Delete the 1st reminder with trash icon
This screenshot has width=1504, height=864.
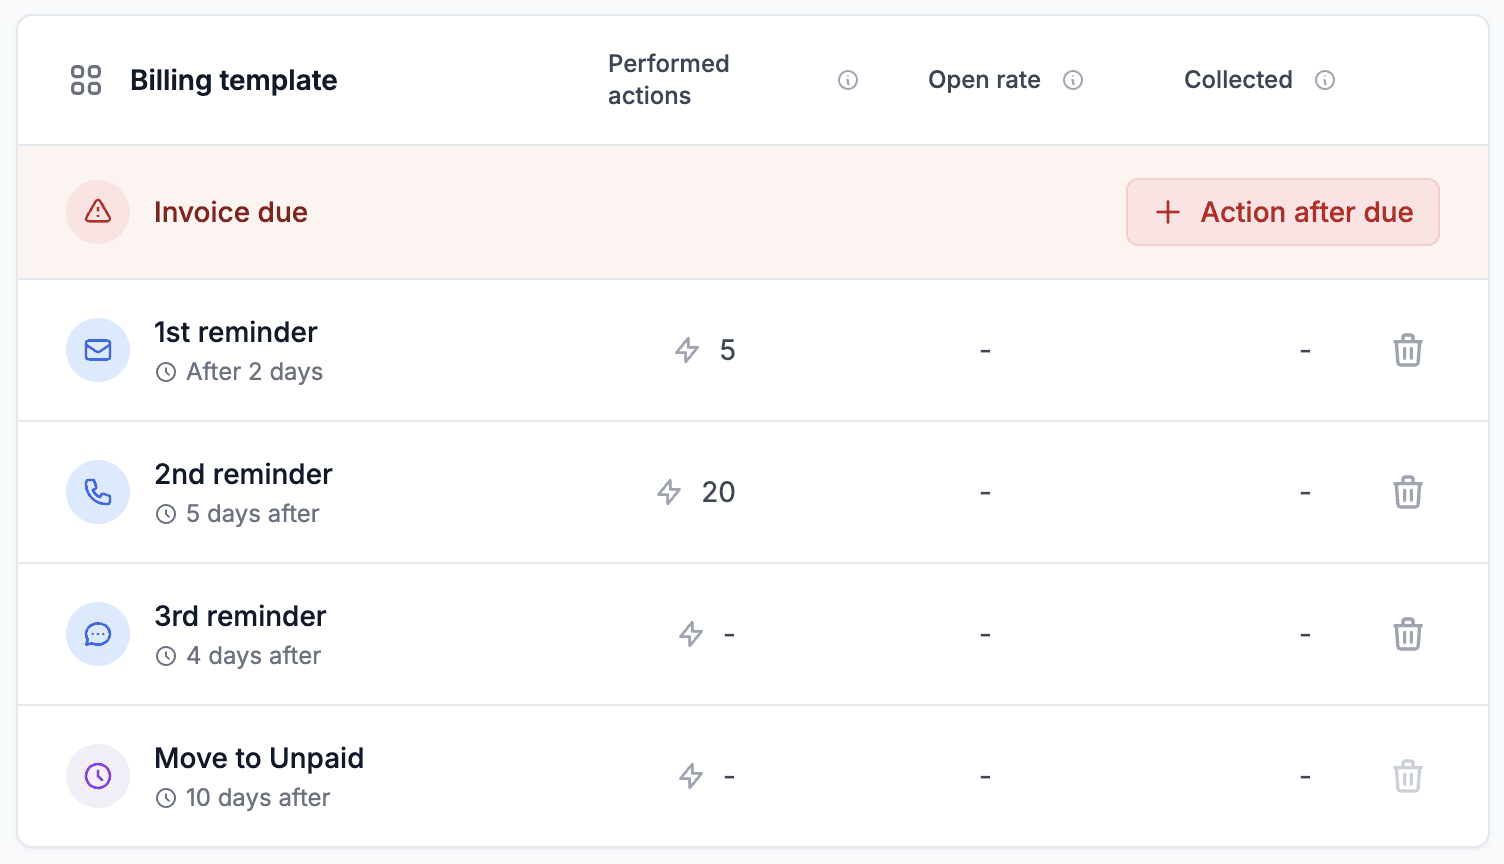point(1408,350)
